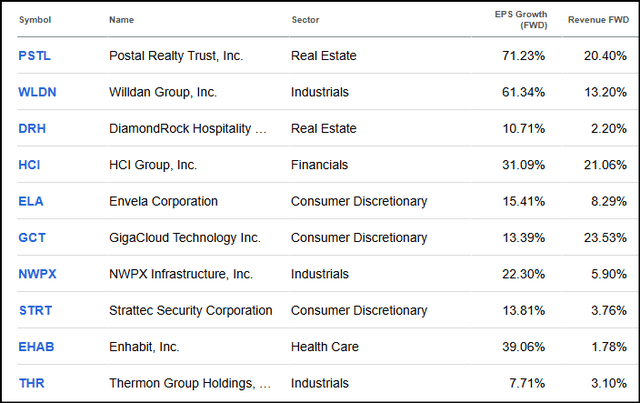Sort by Revenue FWD column header
This screenshot has height=403, width=640.
coord(596,20)
